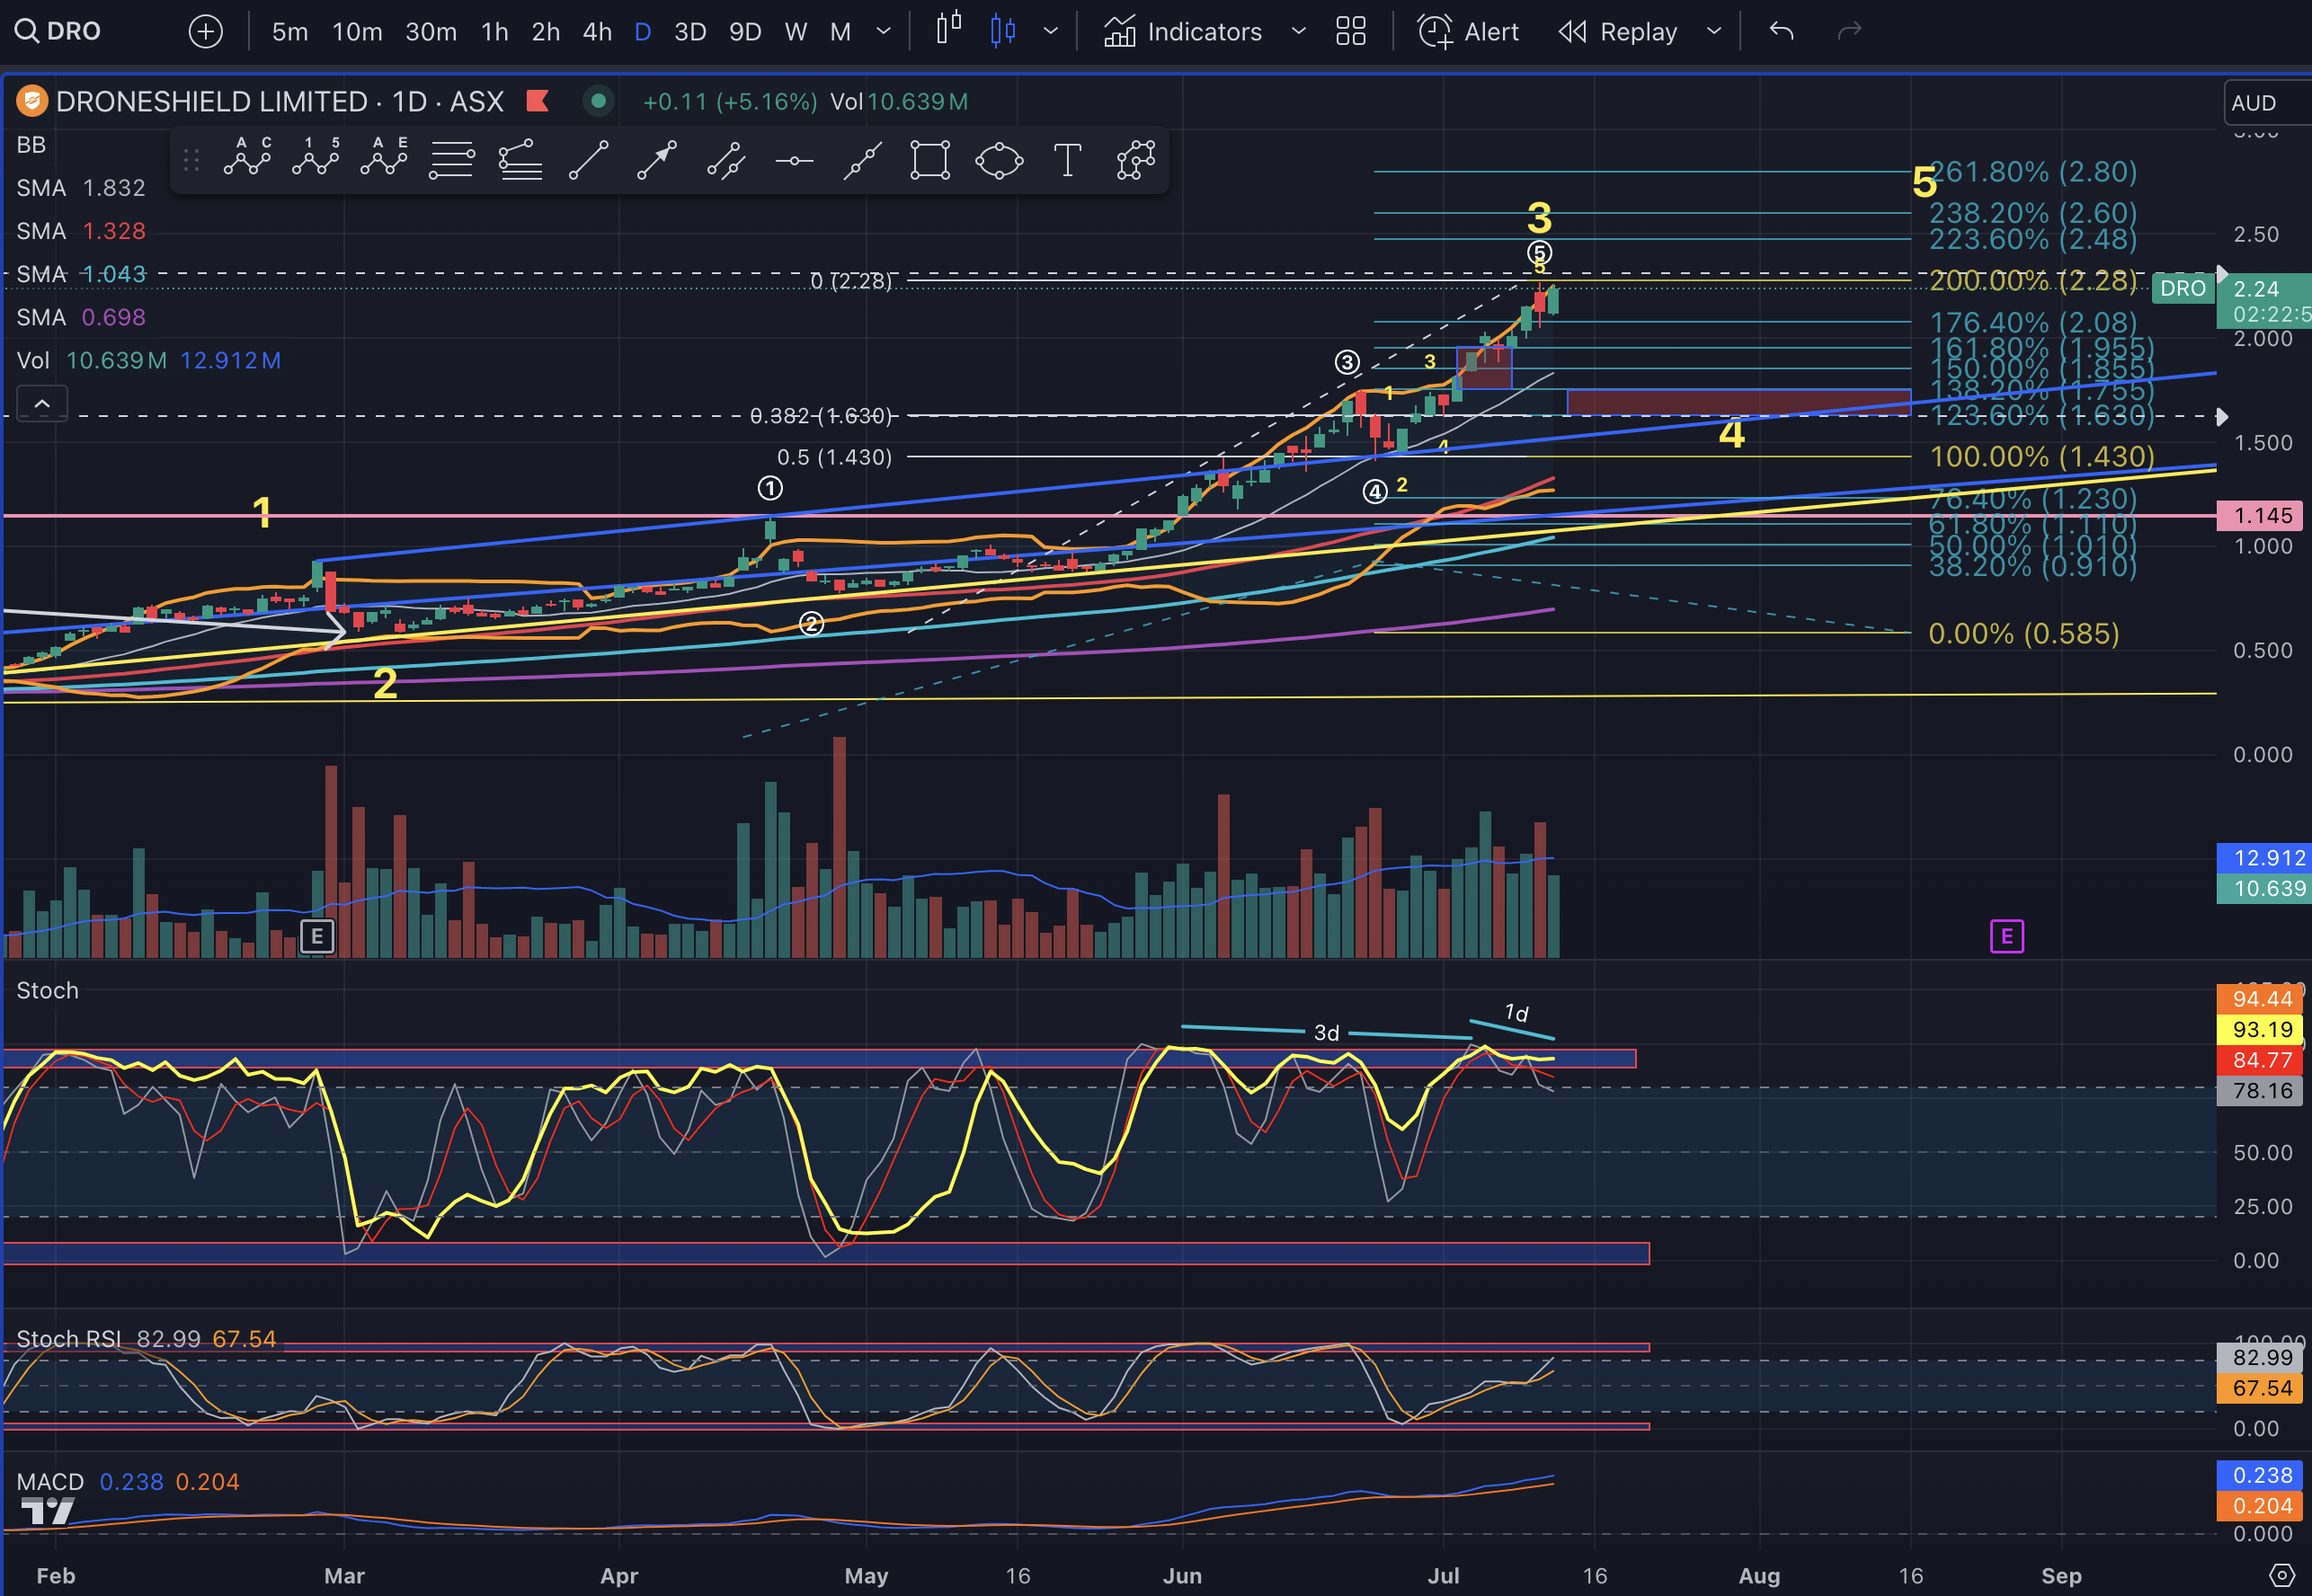2312x1596 pixels.
Task: Select the Fib retracement tool
Action: pos(452,160)
